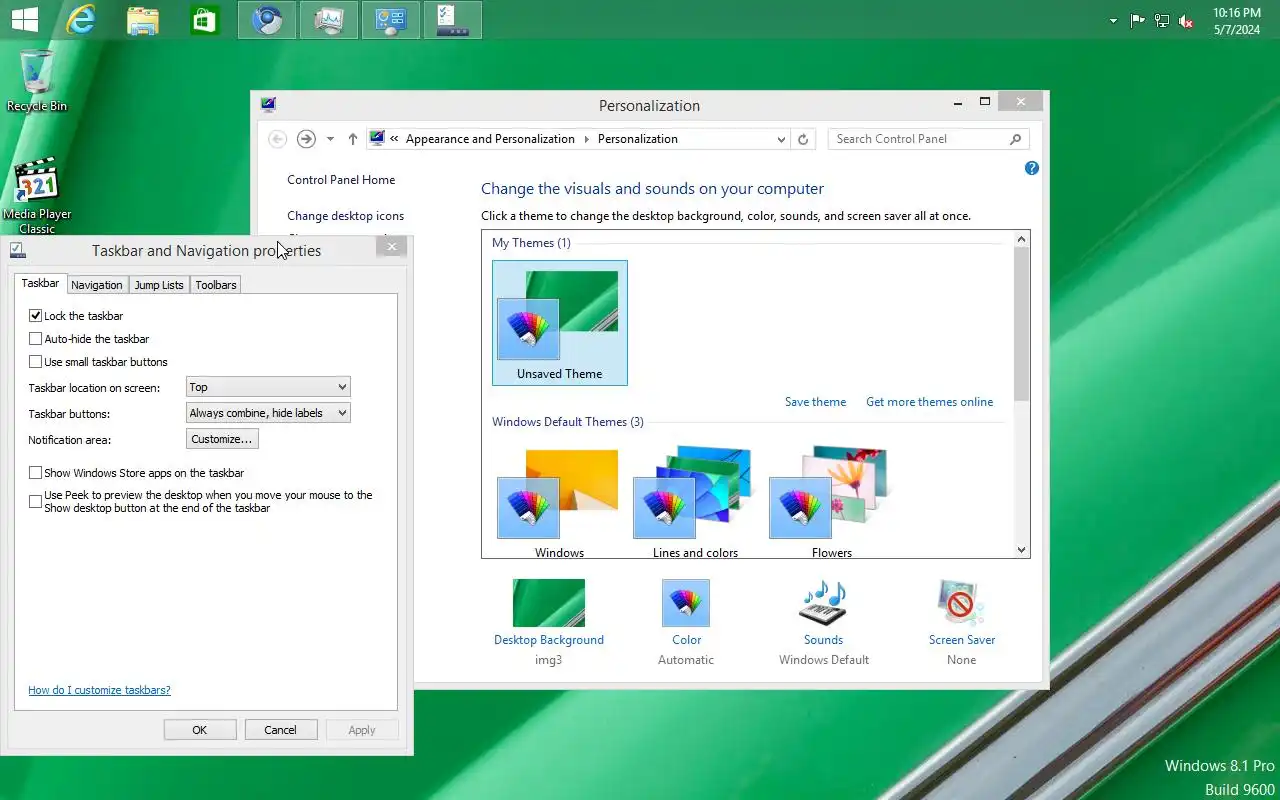Viewport: 1280px width, 800px height.
Task: Refresh the Personalization address bar
Action: coord(803,139)
